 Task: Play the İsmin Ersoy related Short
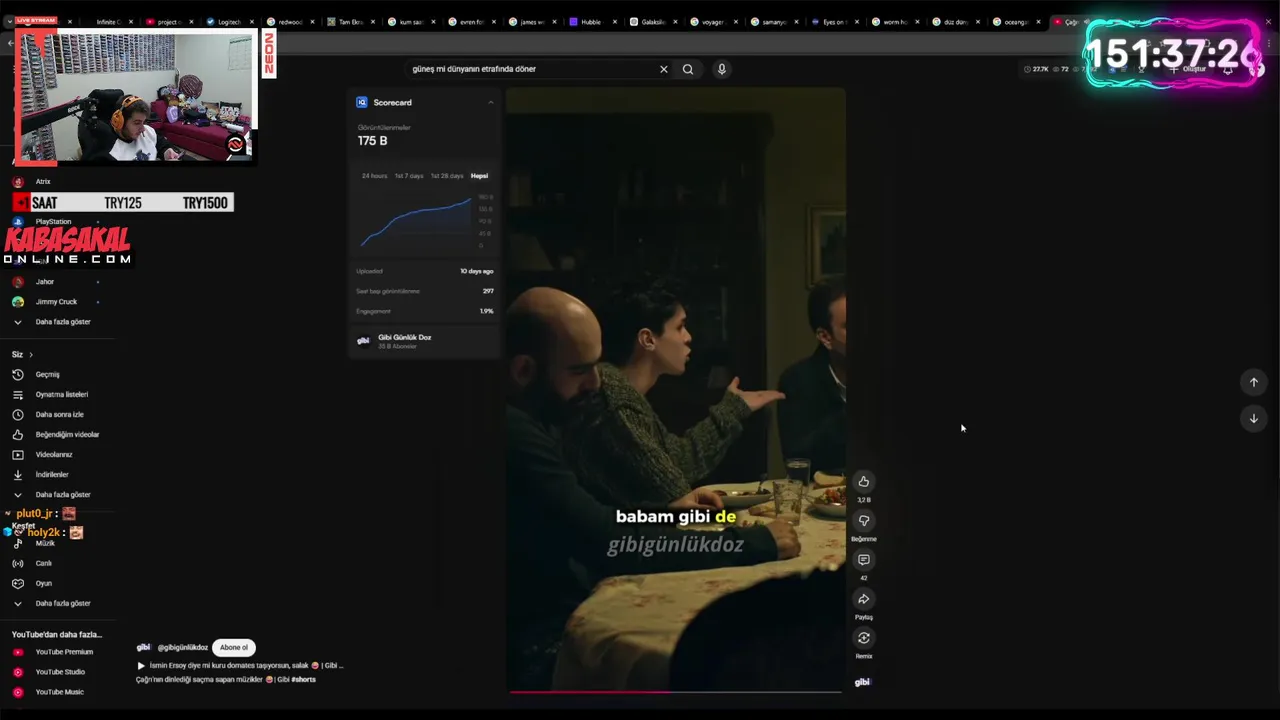click(240, 665)
